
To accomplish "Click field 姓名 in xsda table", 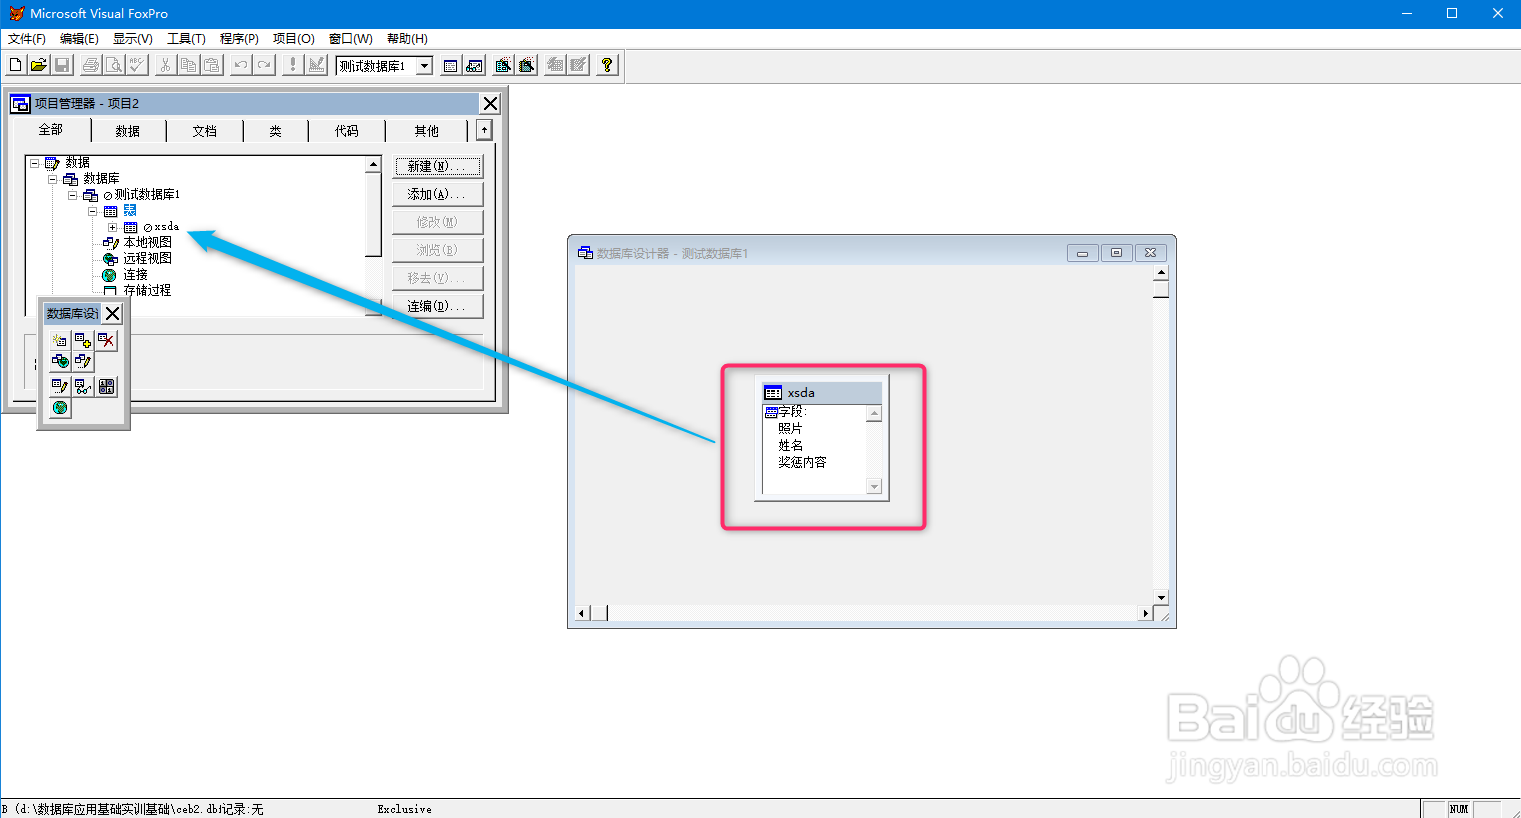I will pyautogui.click(x=790, y=445).
